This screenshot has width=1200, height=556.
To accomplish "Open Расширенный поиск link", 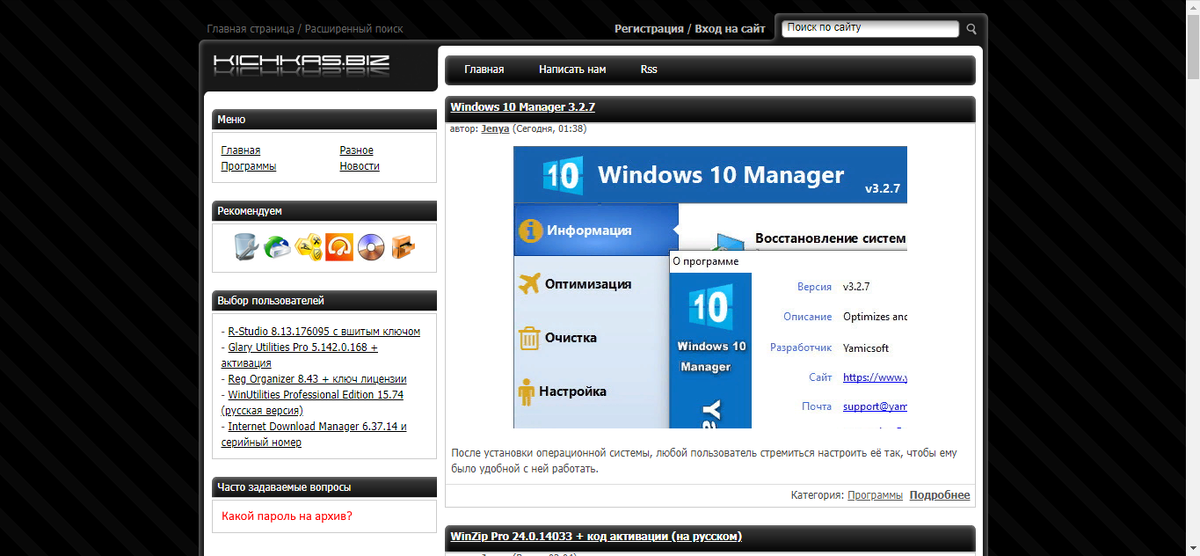I will [354, 29].
